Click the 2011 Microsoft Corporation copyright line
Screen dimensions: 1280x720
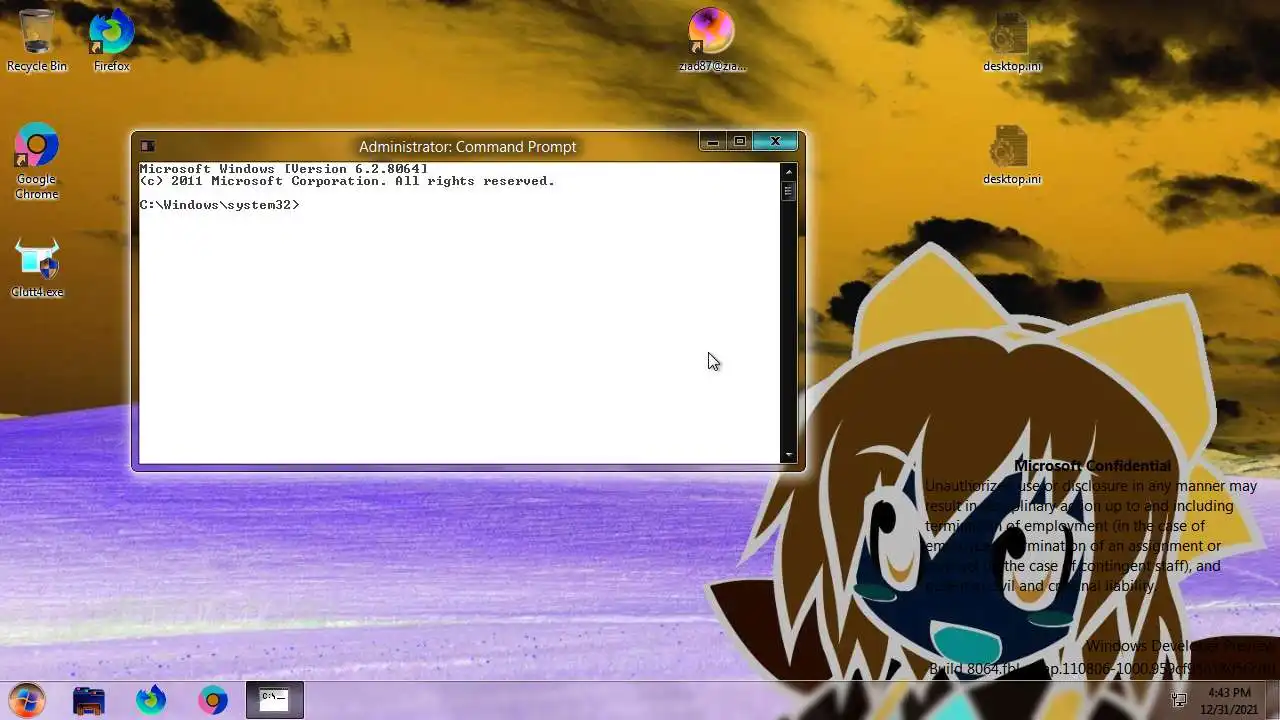347,181
